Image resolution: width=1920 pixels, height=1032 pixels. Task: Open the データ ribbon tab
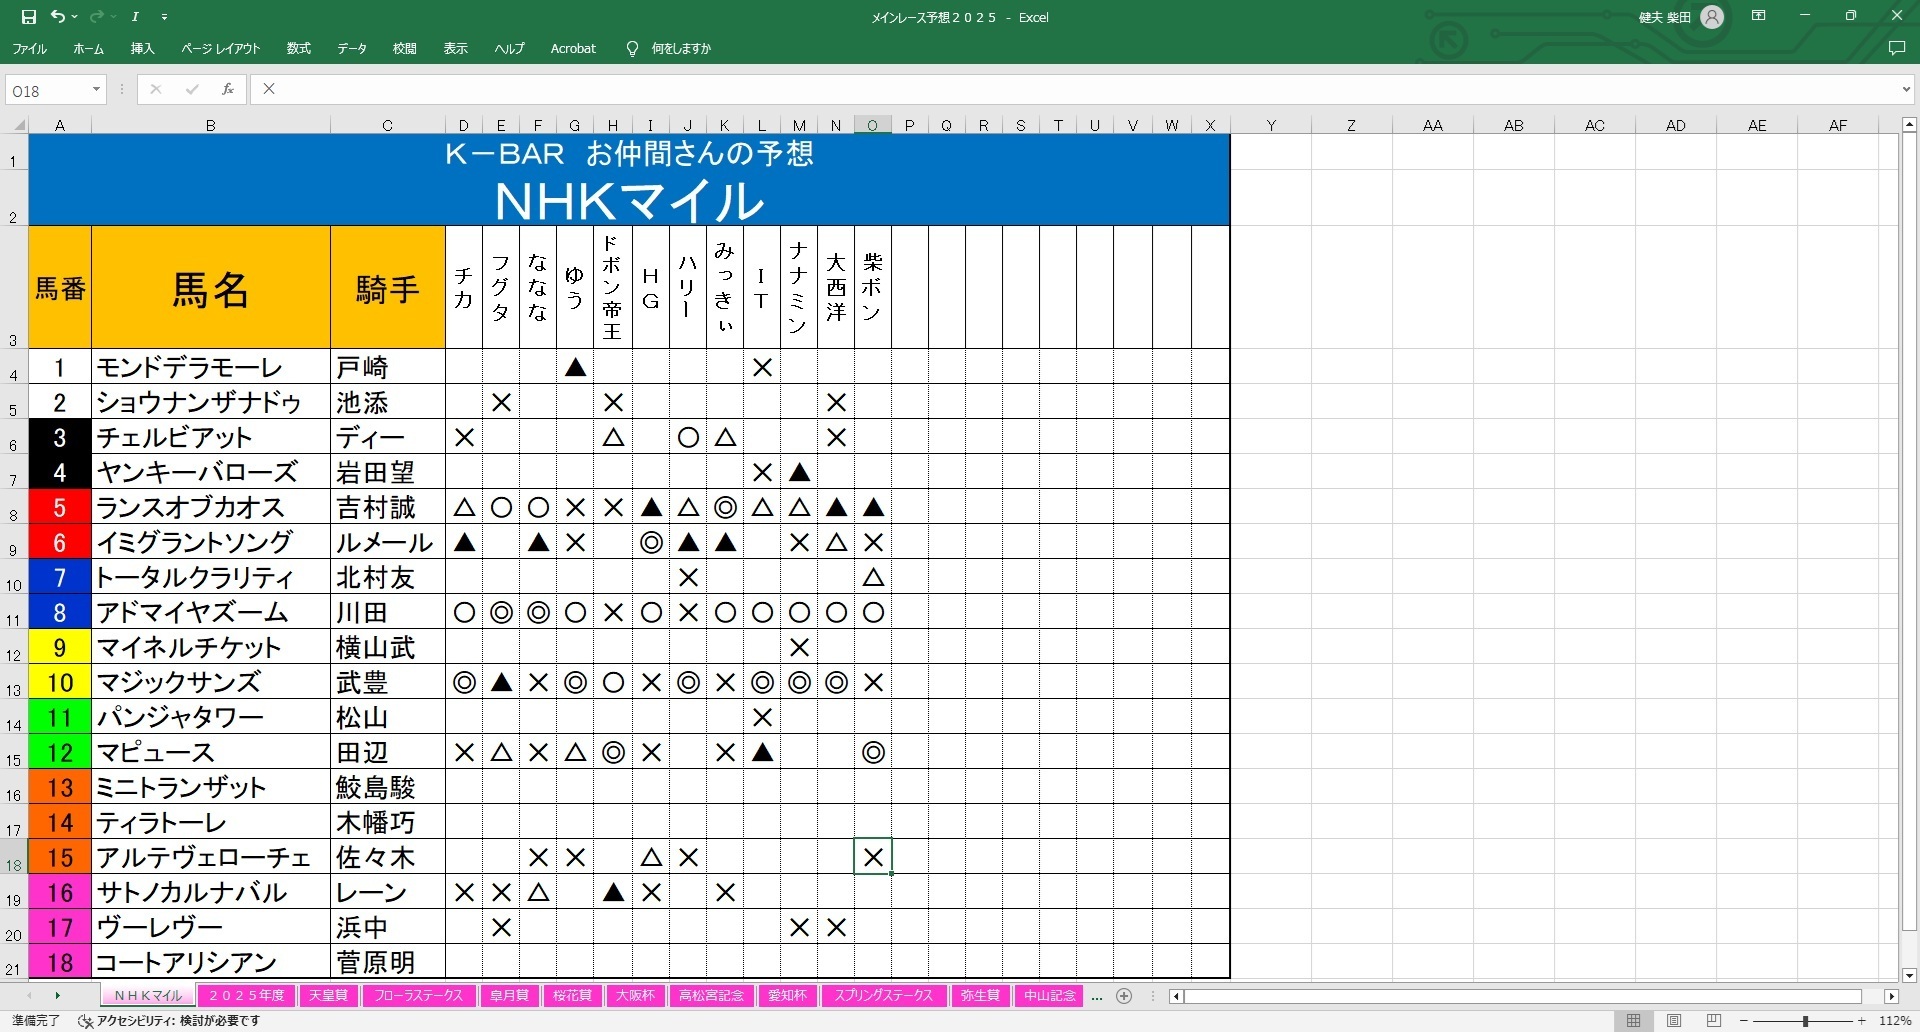[352, 48]
